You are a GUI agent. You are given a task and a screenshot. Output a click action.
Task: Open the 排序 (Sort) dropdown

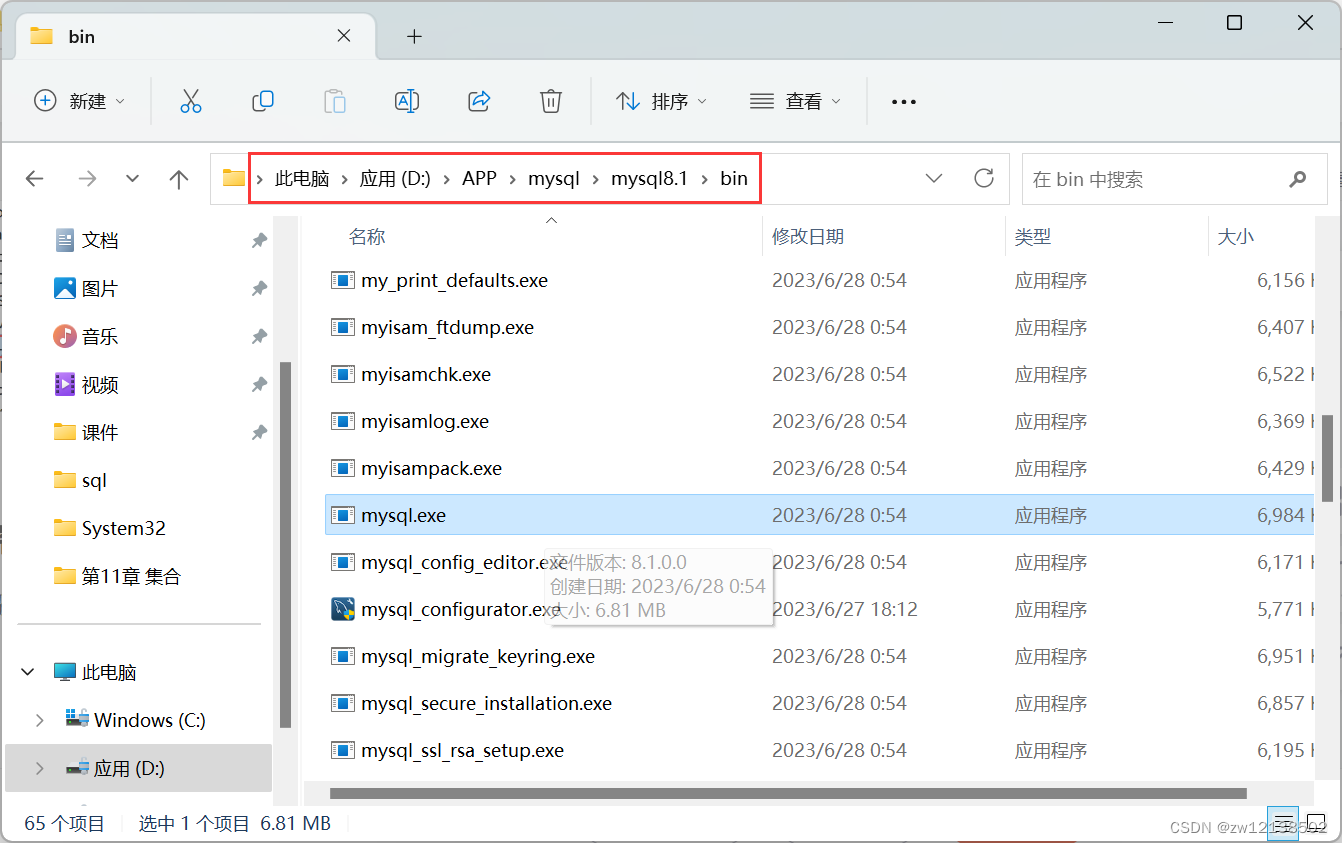661,101
